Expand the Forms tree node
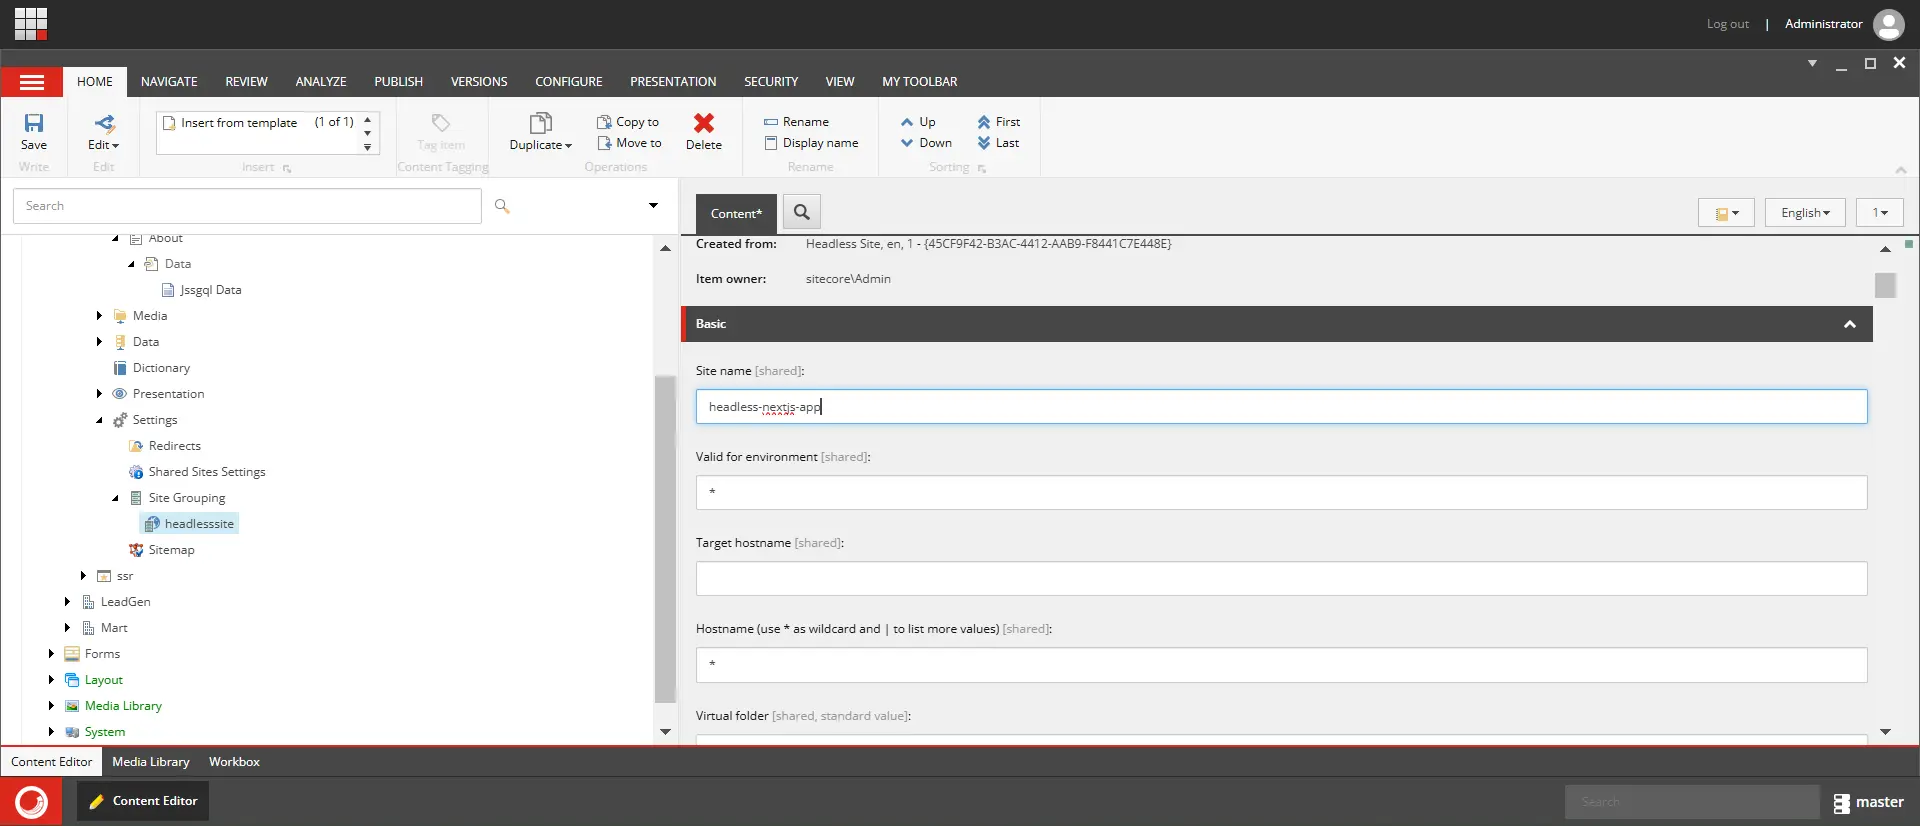1920x826 pixels. click(51, 654)
